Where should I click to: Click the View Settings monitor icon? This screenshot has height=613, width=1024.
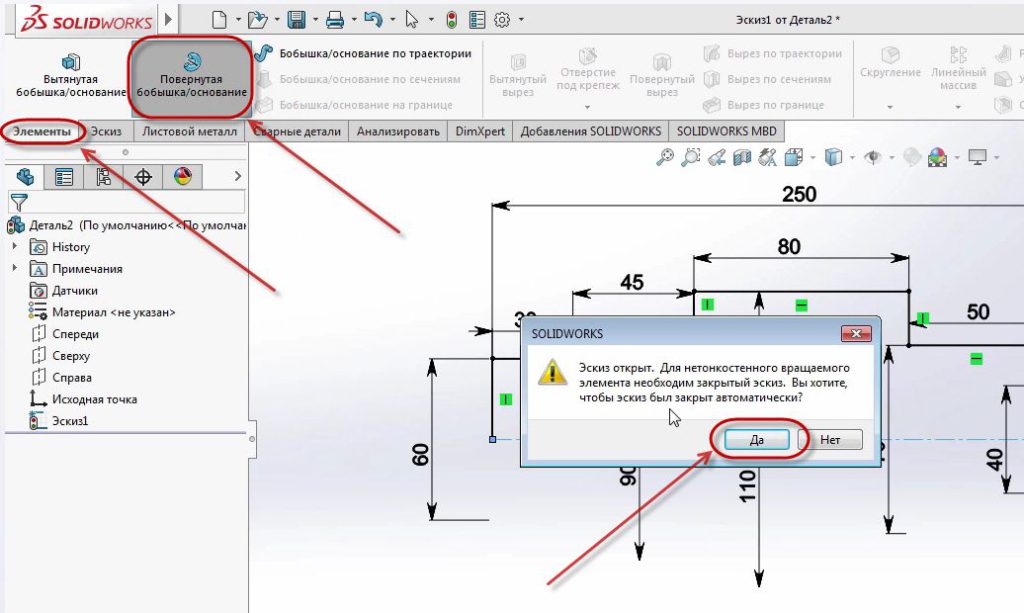[978, 157]
